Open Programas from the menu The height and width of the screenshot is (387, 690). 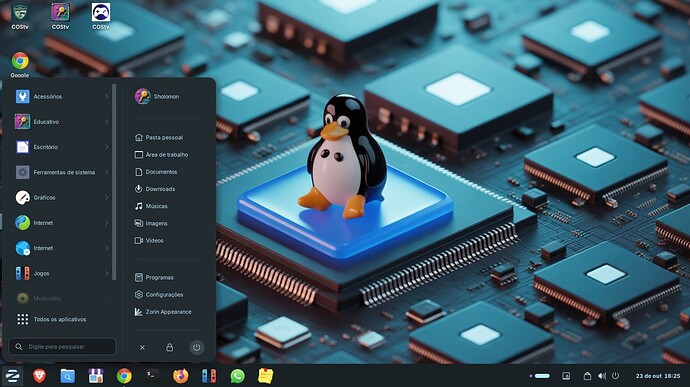(154, 277)
